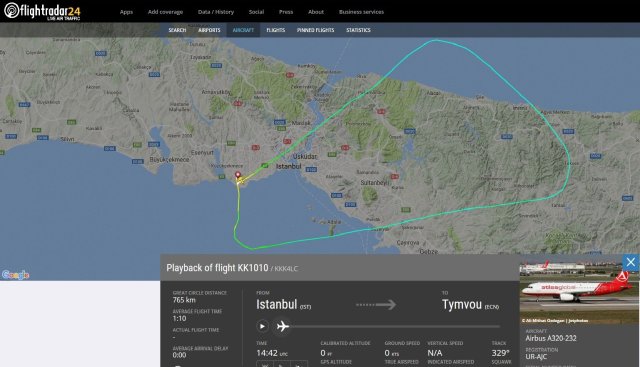
Task: Click the Silivri map label
Action: pos(67,139)
